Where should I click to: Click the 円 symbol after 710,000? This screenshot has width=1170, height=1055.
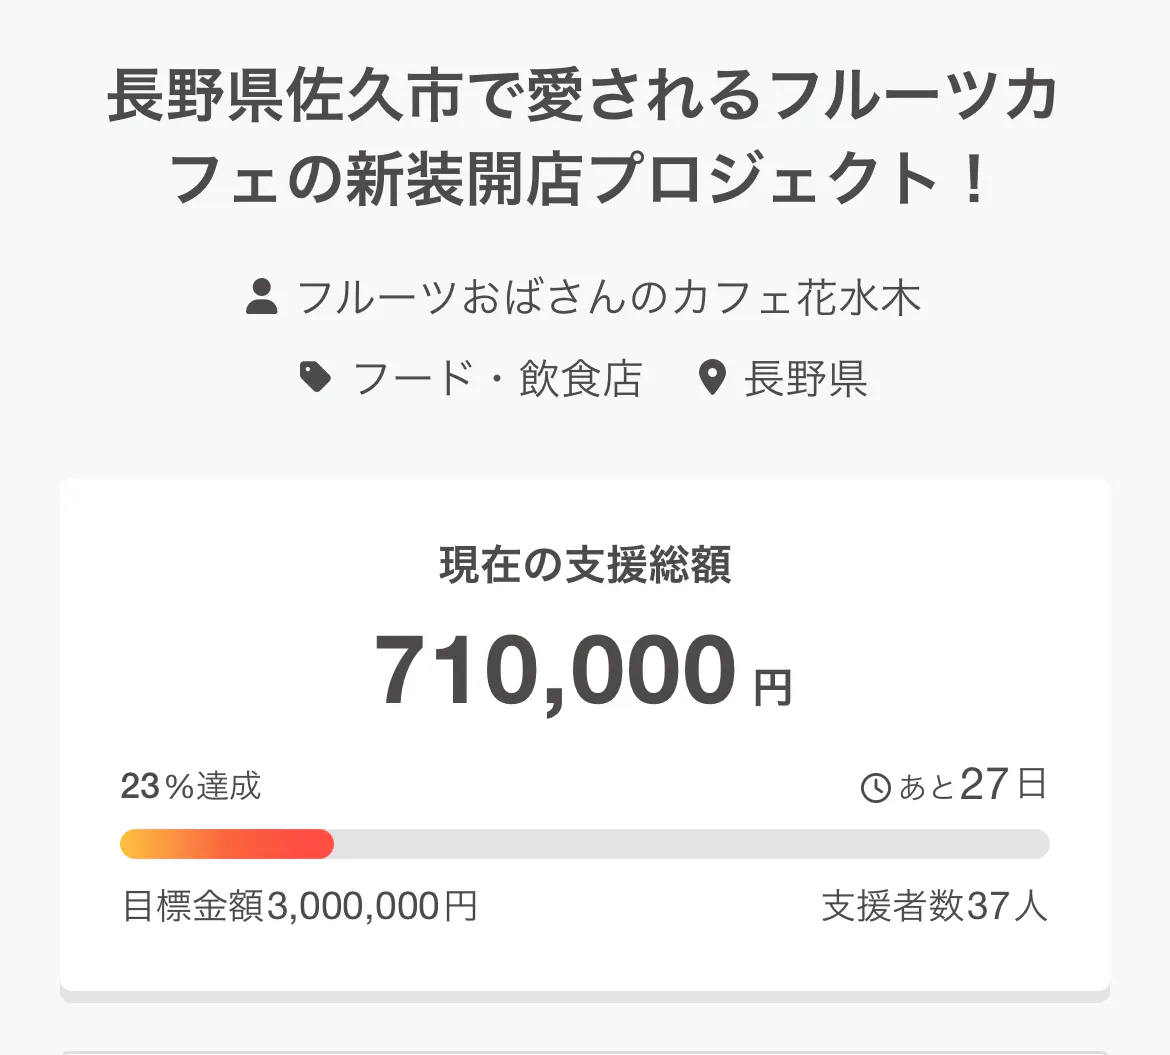[773, 688]
